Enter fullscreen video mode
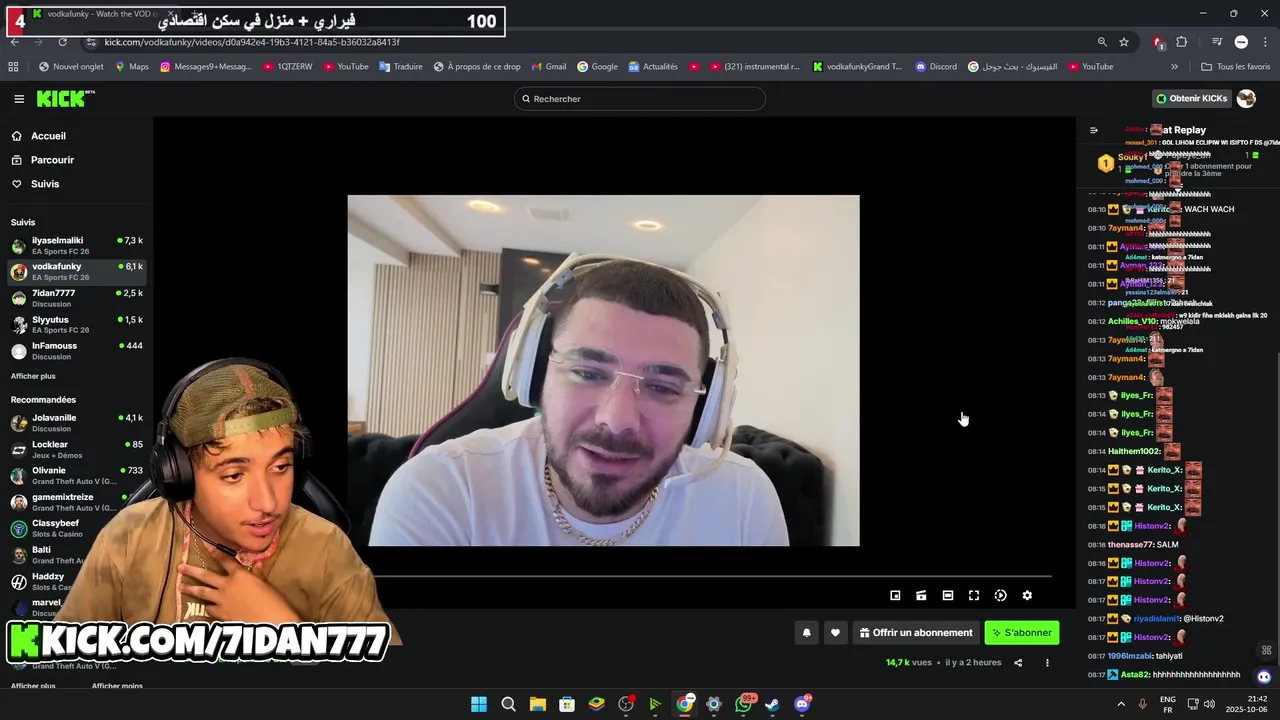This screenshot has width=1280, height=720. (974, 595)
